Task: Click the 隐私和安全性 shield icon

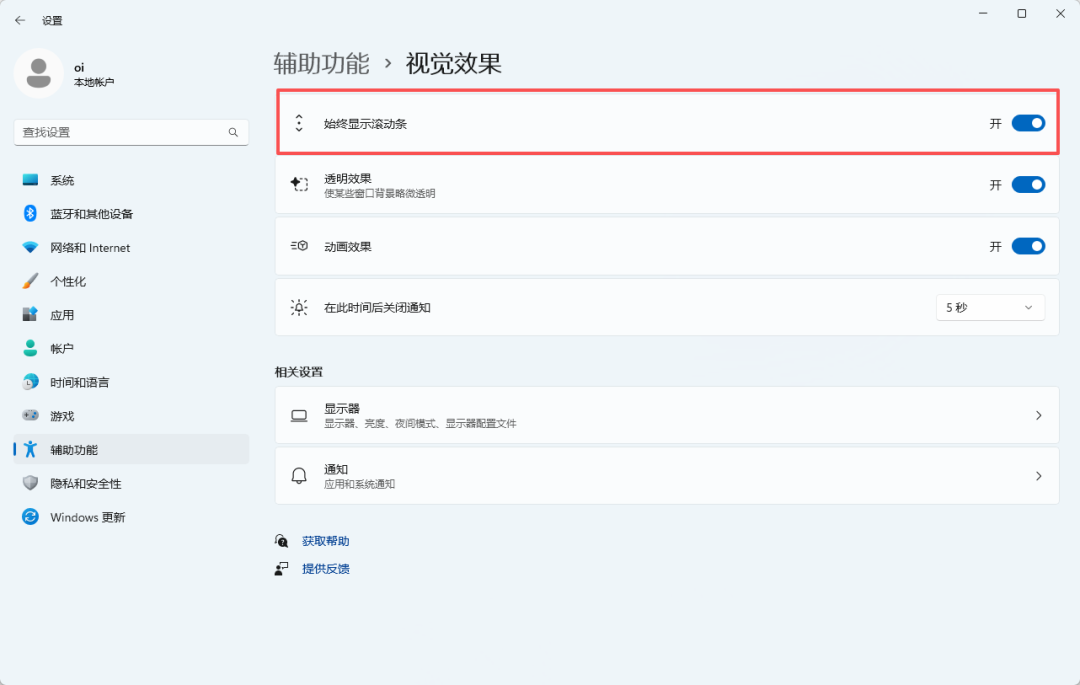Action: 30,483
